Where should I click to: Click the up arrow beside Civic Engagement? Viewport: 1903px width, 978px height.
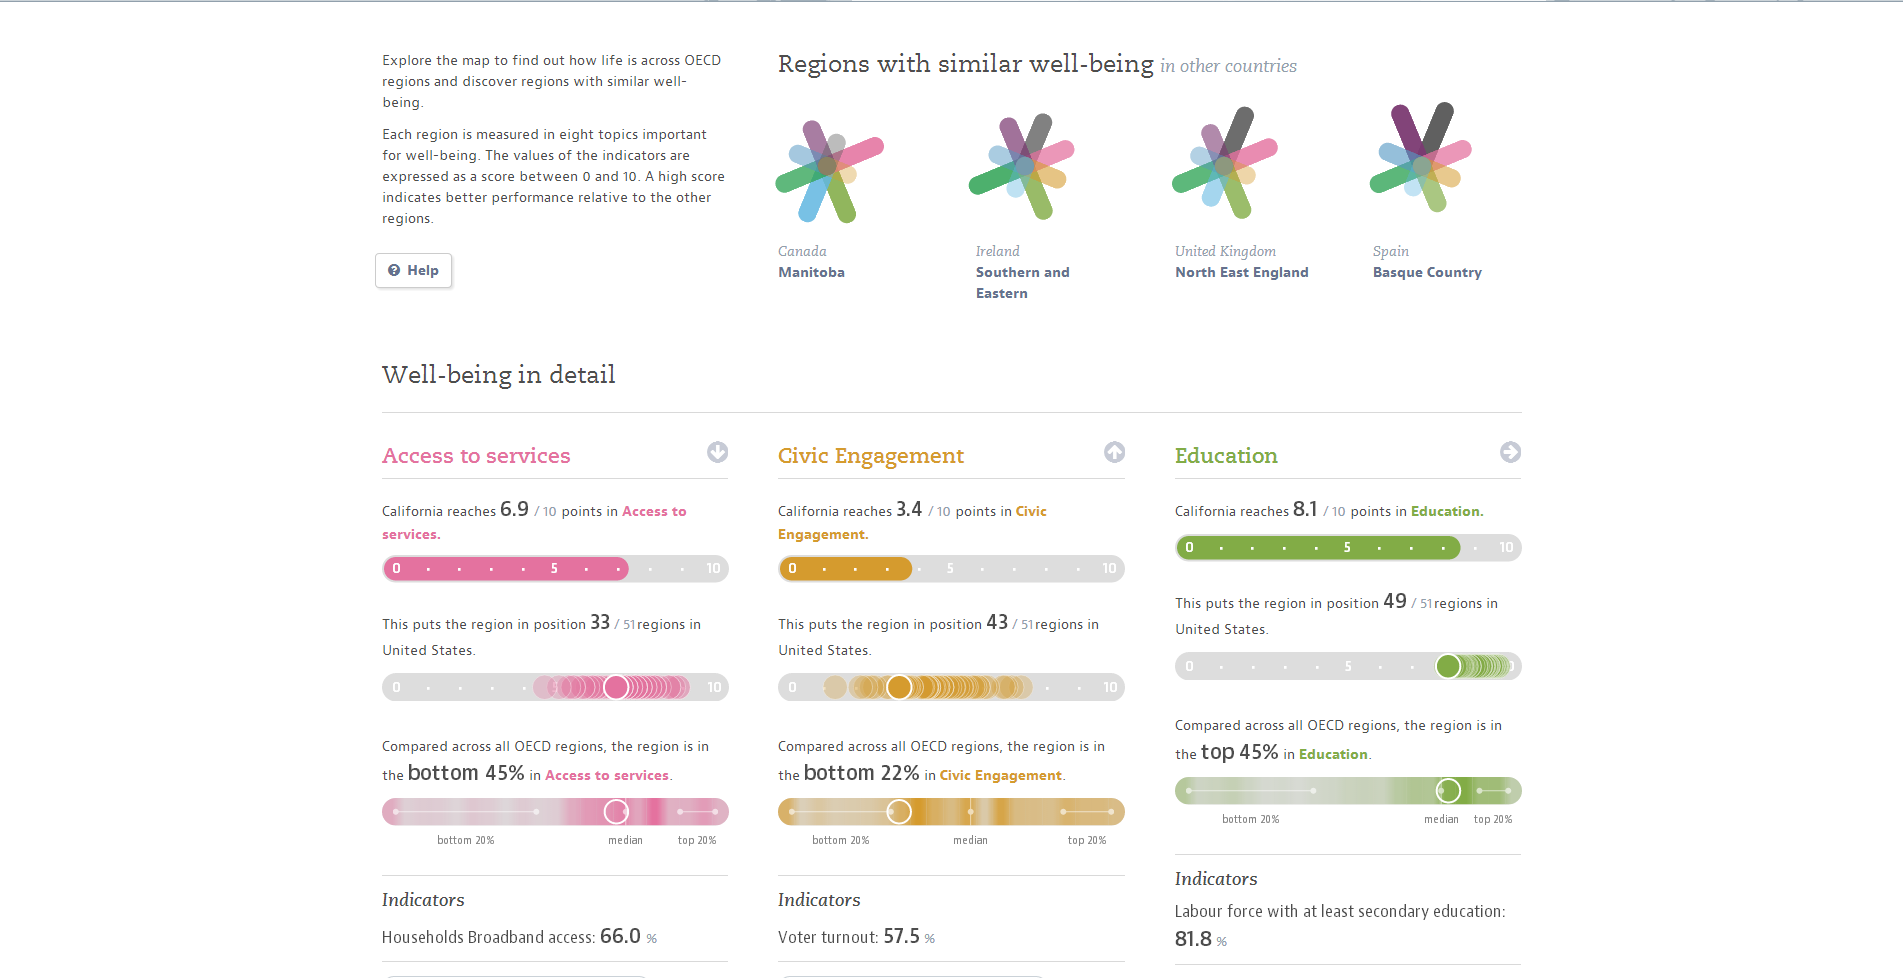coord(1113,452)
